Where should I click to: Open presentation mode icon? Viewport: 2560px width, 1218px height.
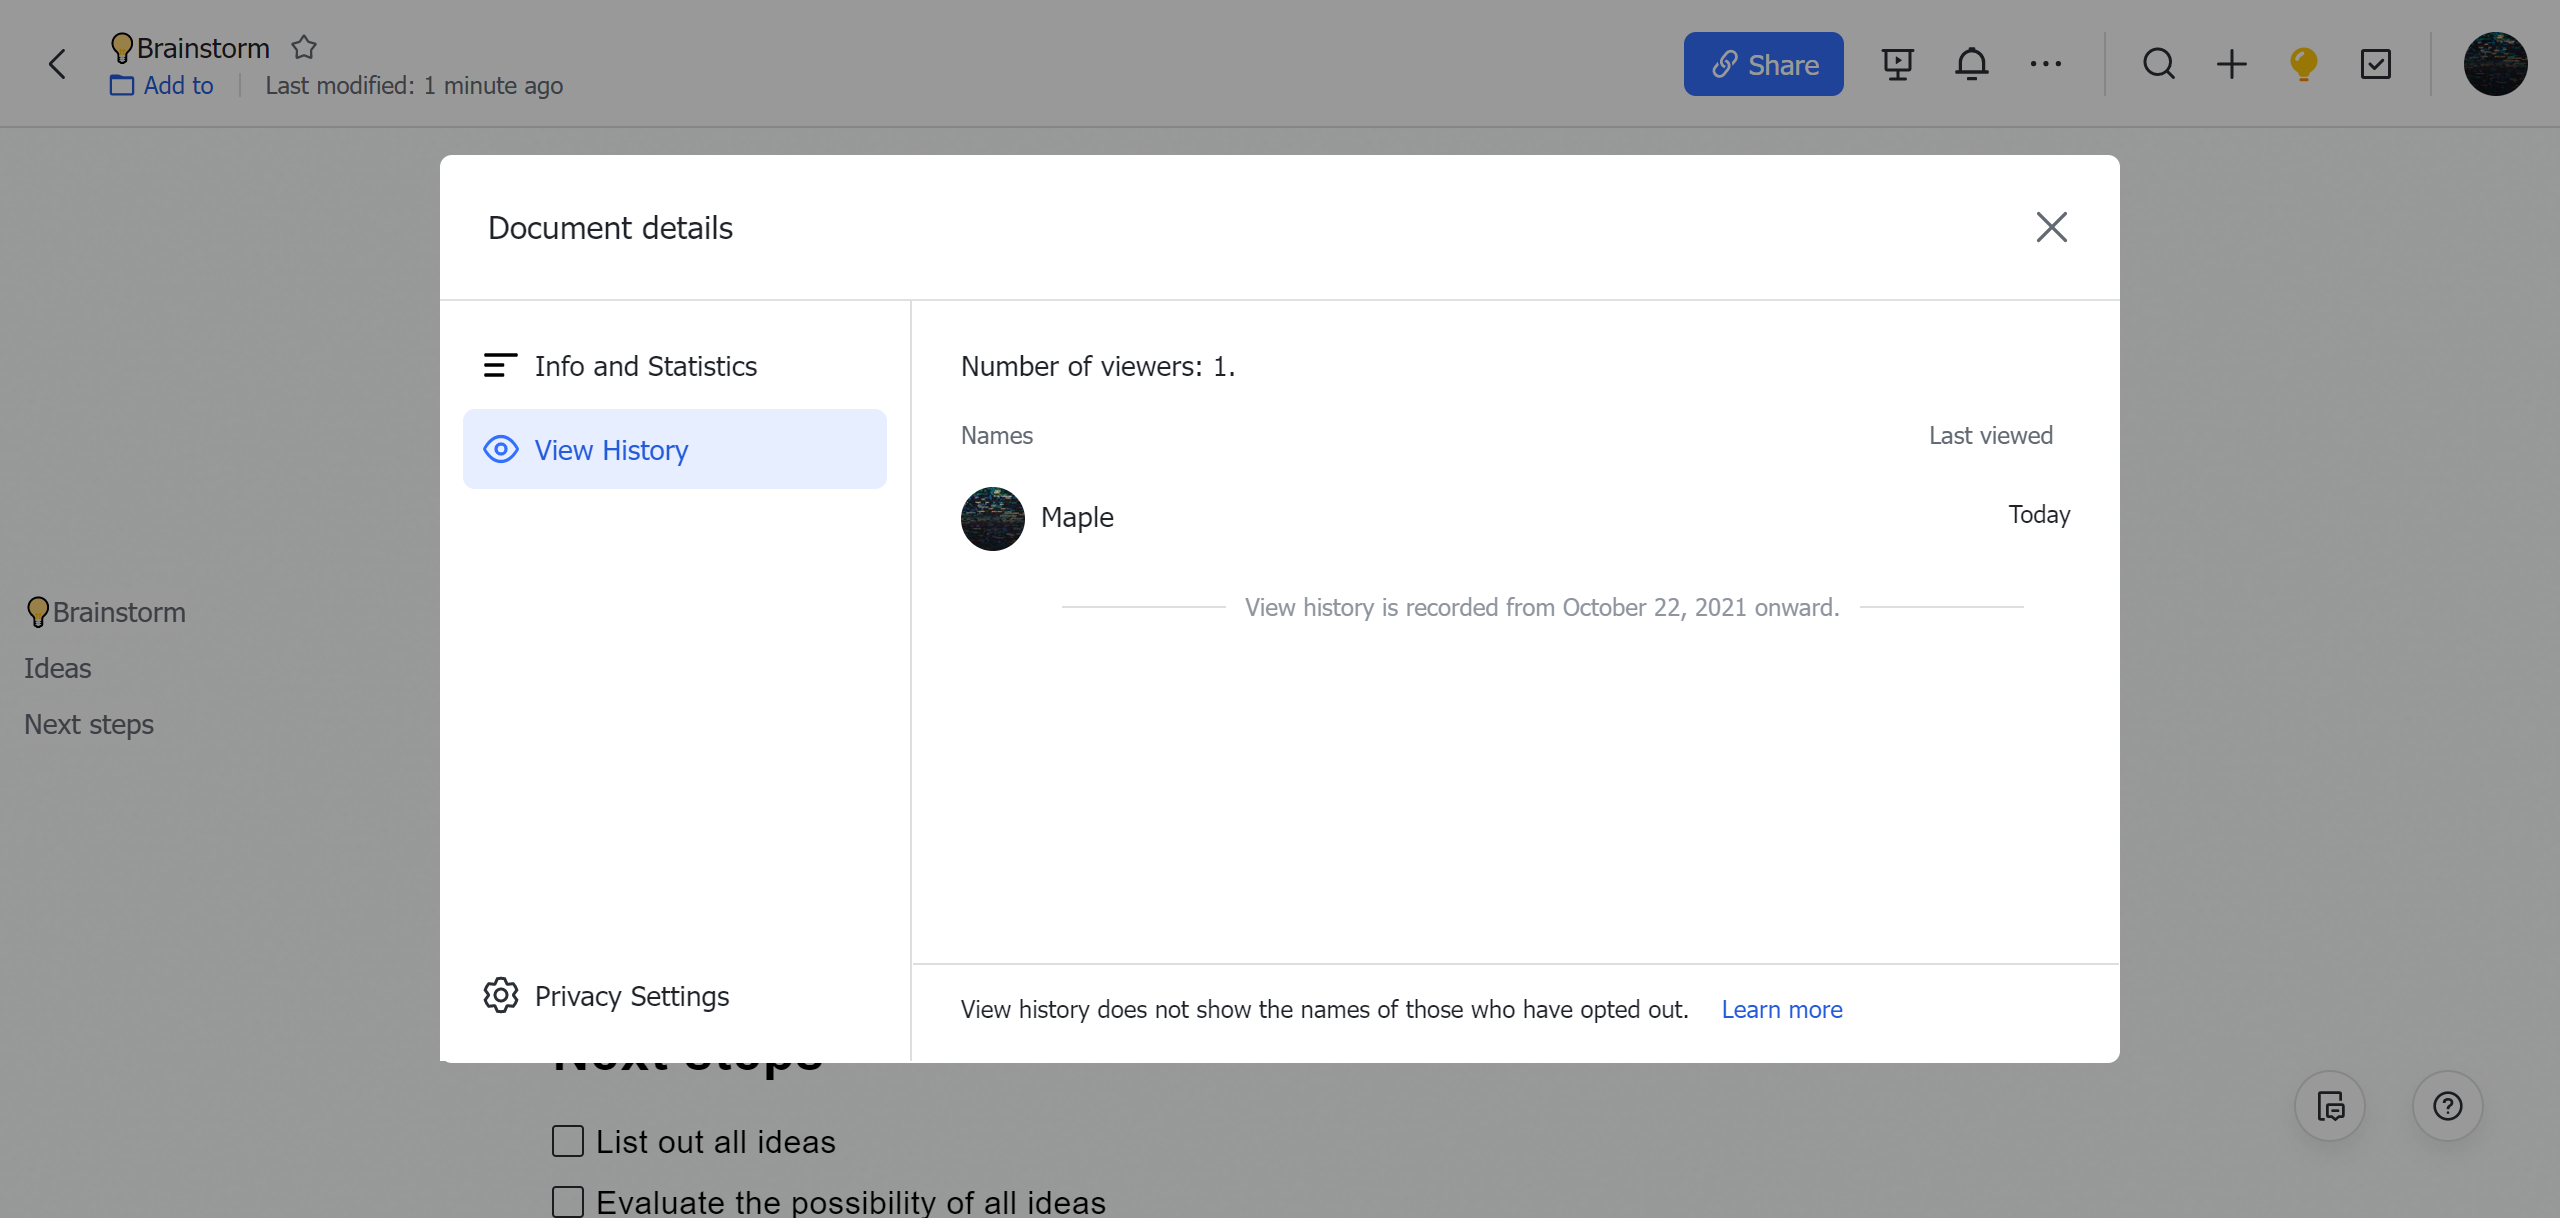(x=1897, y=65)
